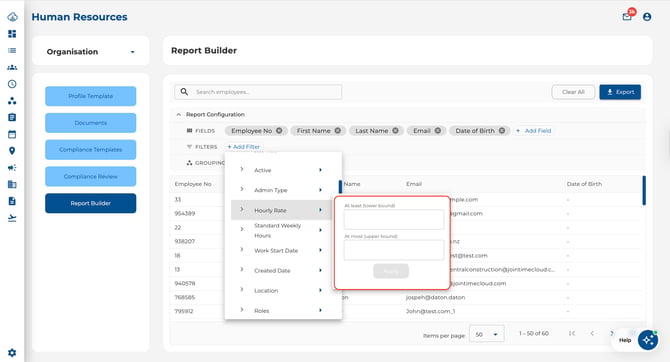The image size is (670, 362).
Task: Click the Date of Birth column header
Action: point(584,184)
